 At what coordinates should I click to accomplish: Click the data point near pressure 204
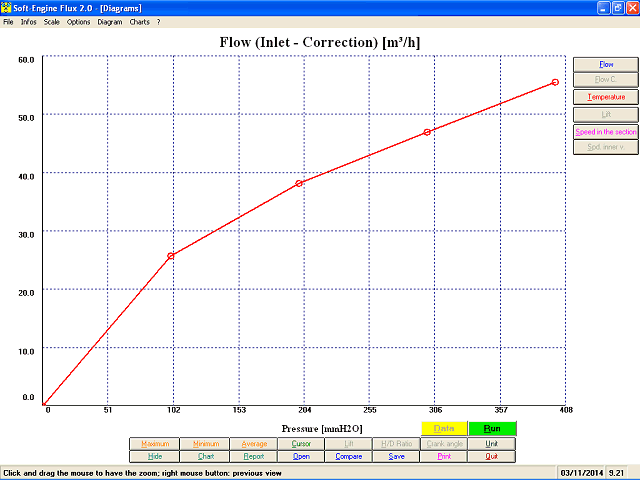pos(299,184)
